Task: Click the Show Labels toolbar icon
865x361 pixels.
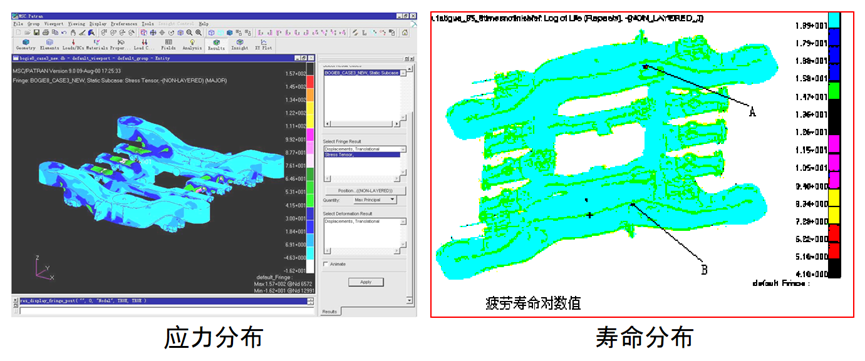Action: [x=238, y=33]
